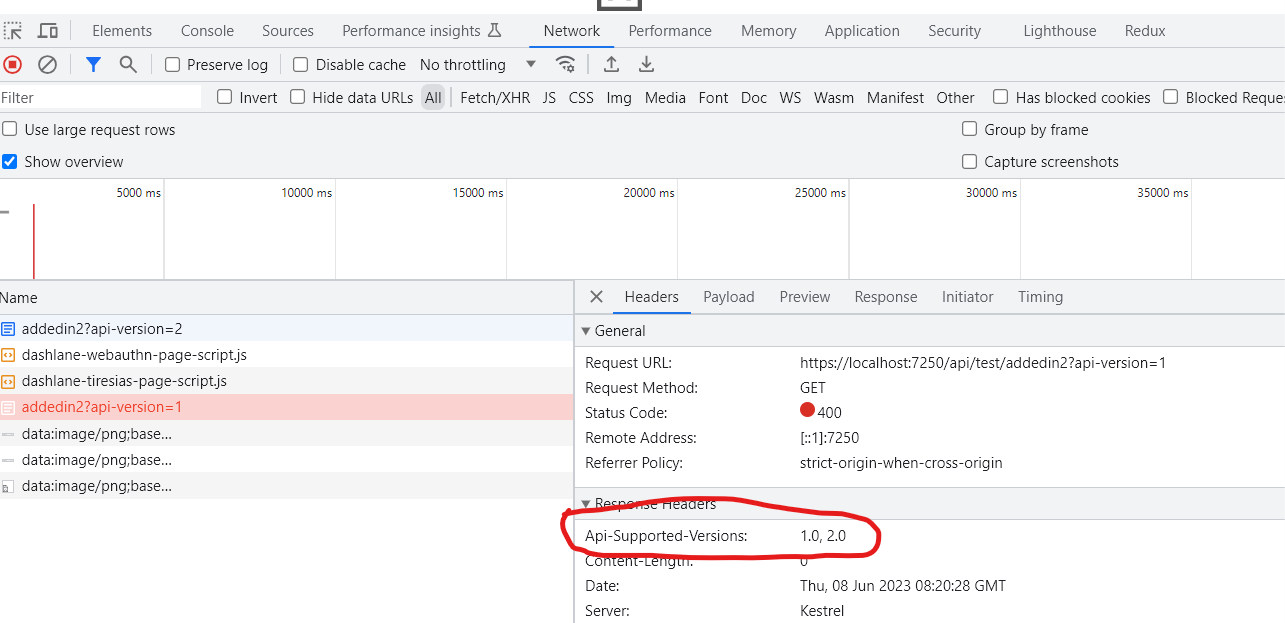This screenshot has height=623, width=1285.
Task: Collapse the Response Headers section
Action: click(586, 503)
